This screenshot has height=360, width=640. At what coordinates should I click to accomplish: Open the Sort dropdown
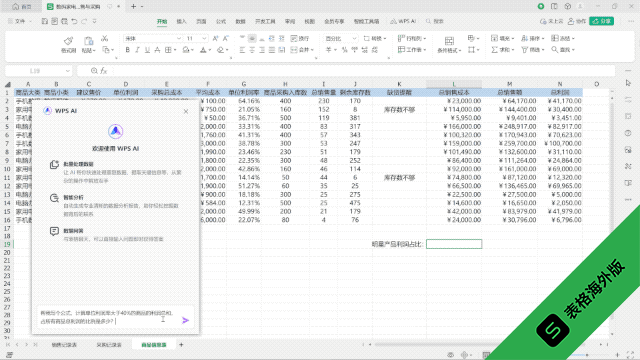pyautogui.click(x=533, y=38)
